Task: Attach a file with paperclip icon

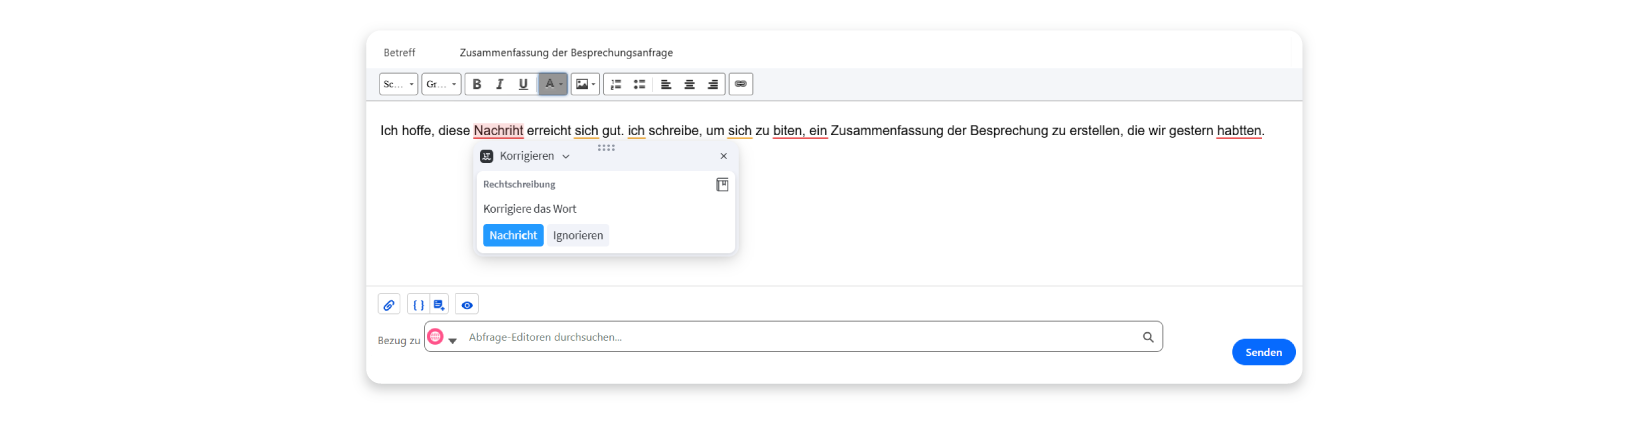Action: point(389,305)
